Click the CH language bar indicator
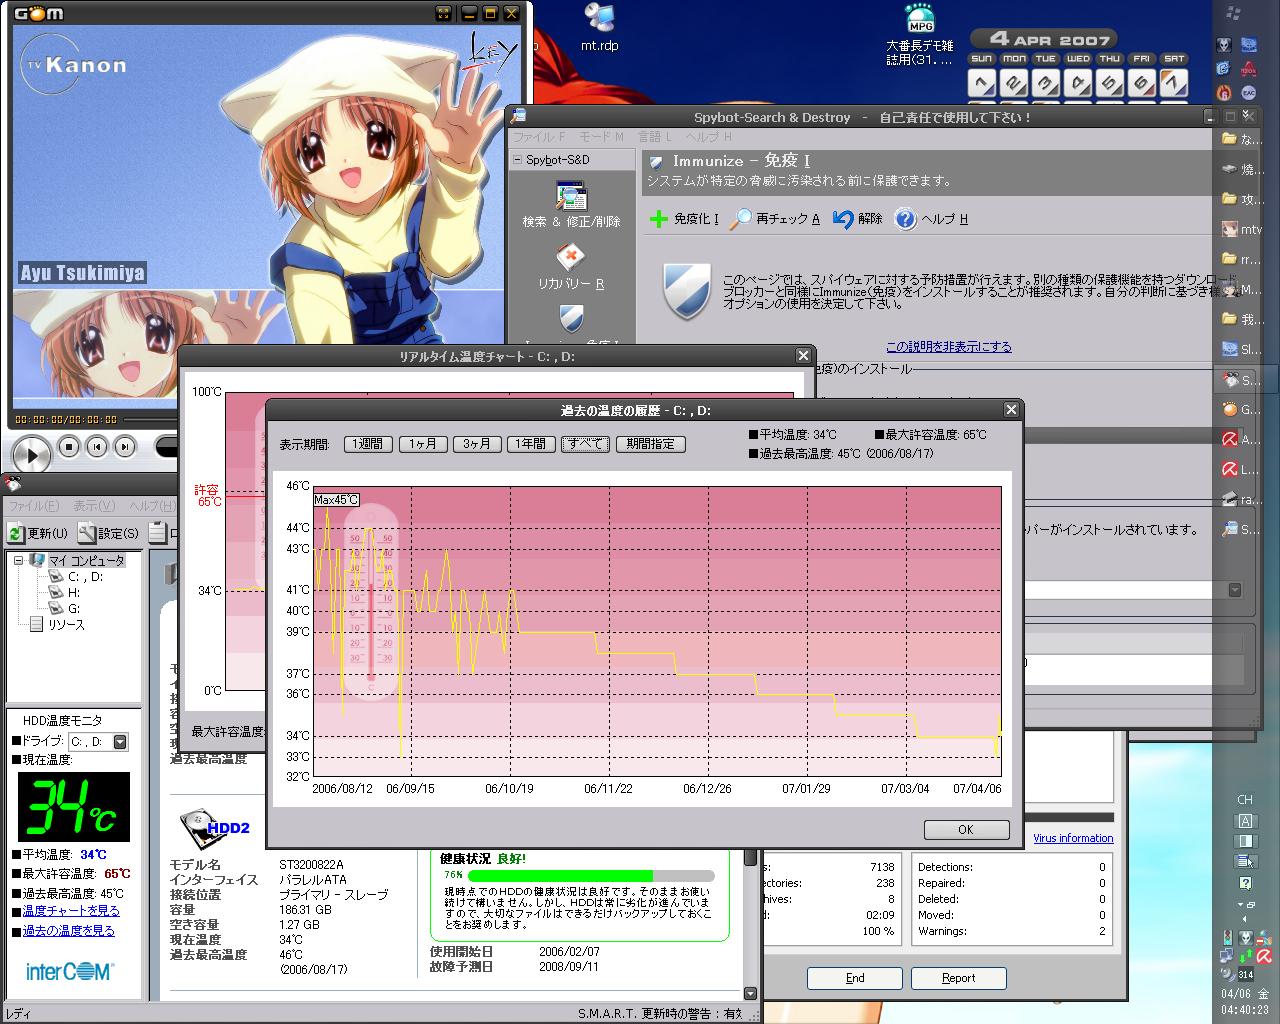 (x=1245, y=800)
